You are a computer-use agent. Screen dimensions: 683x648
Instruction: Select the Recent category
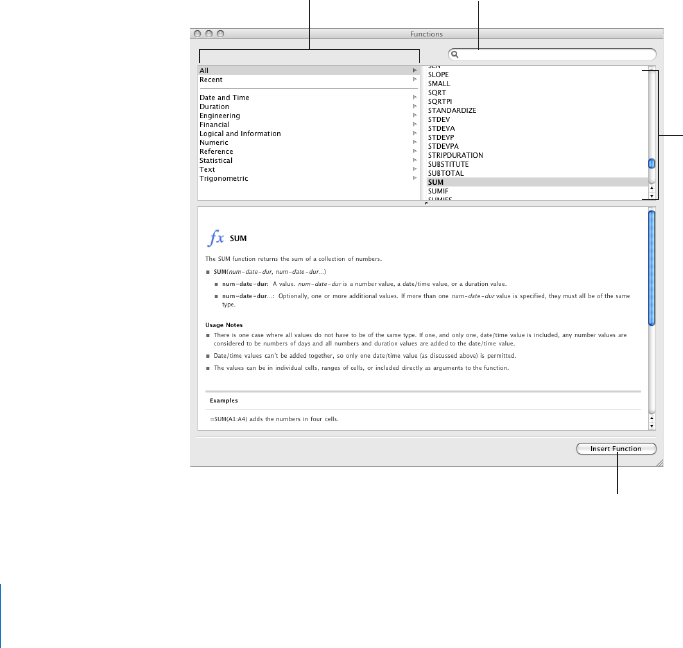[x=308, y=79]
